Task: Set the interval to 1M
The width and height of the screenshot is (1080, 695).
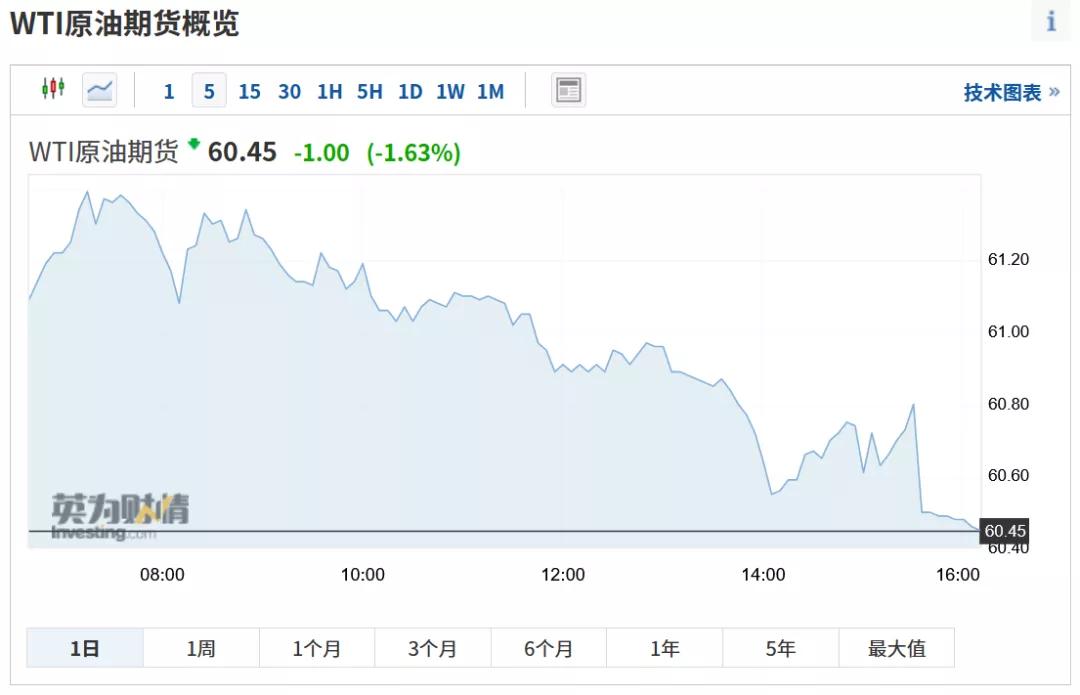Action: (x=490, y=92)
